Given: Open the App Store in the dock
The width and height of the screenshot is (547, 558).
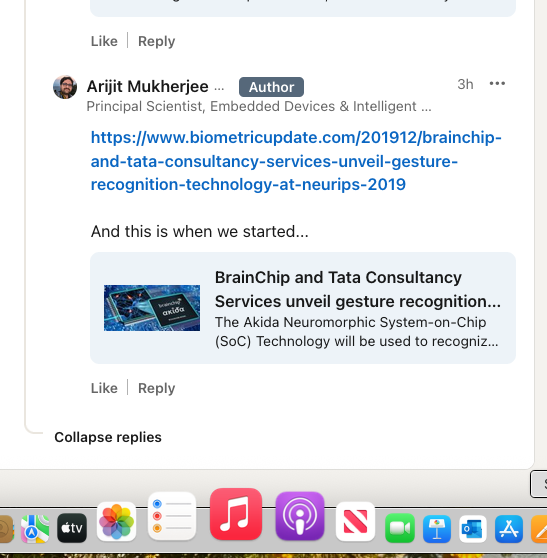Looking at the screenshot, I should coord(509,528).
